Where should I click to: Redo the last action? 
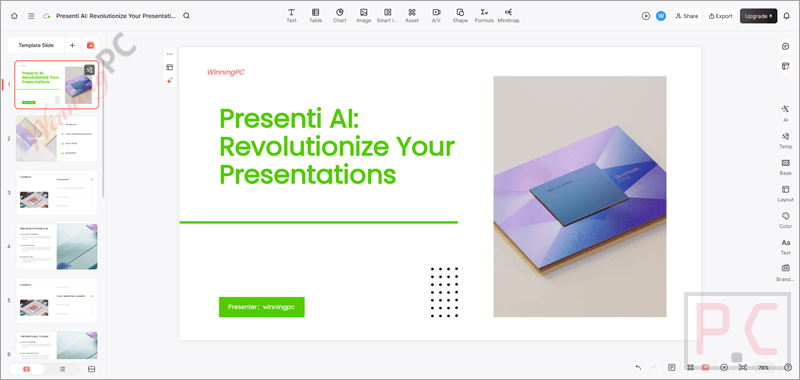(653, 367)
